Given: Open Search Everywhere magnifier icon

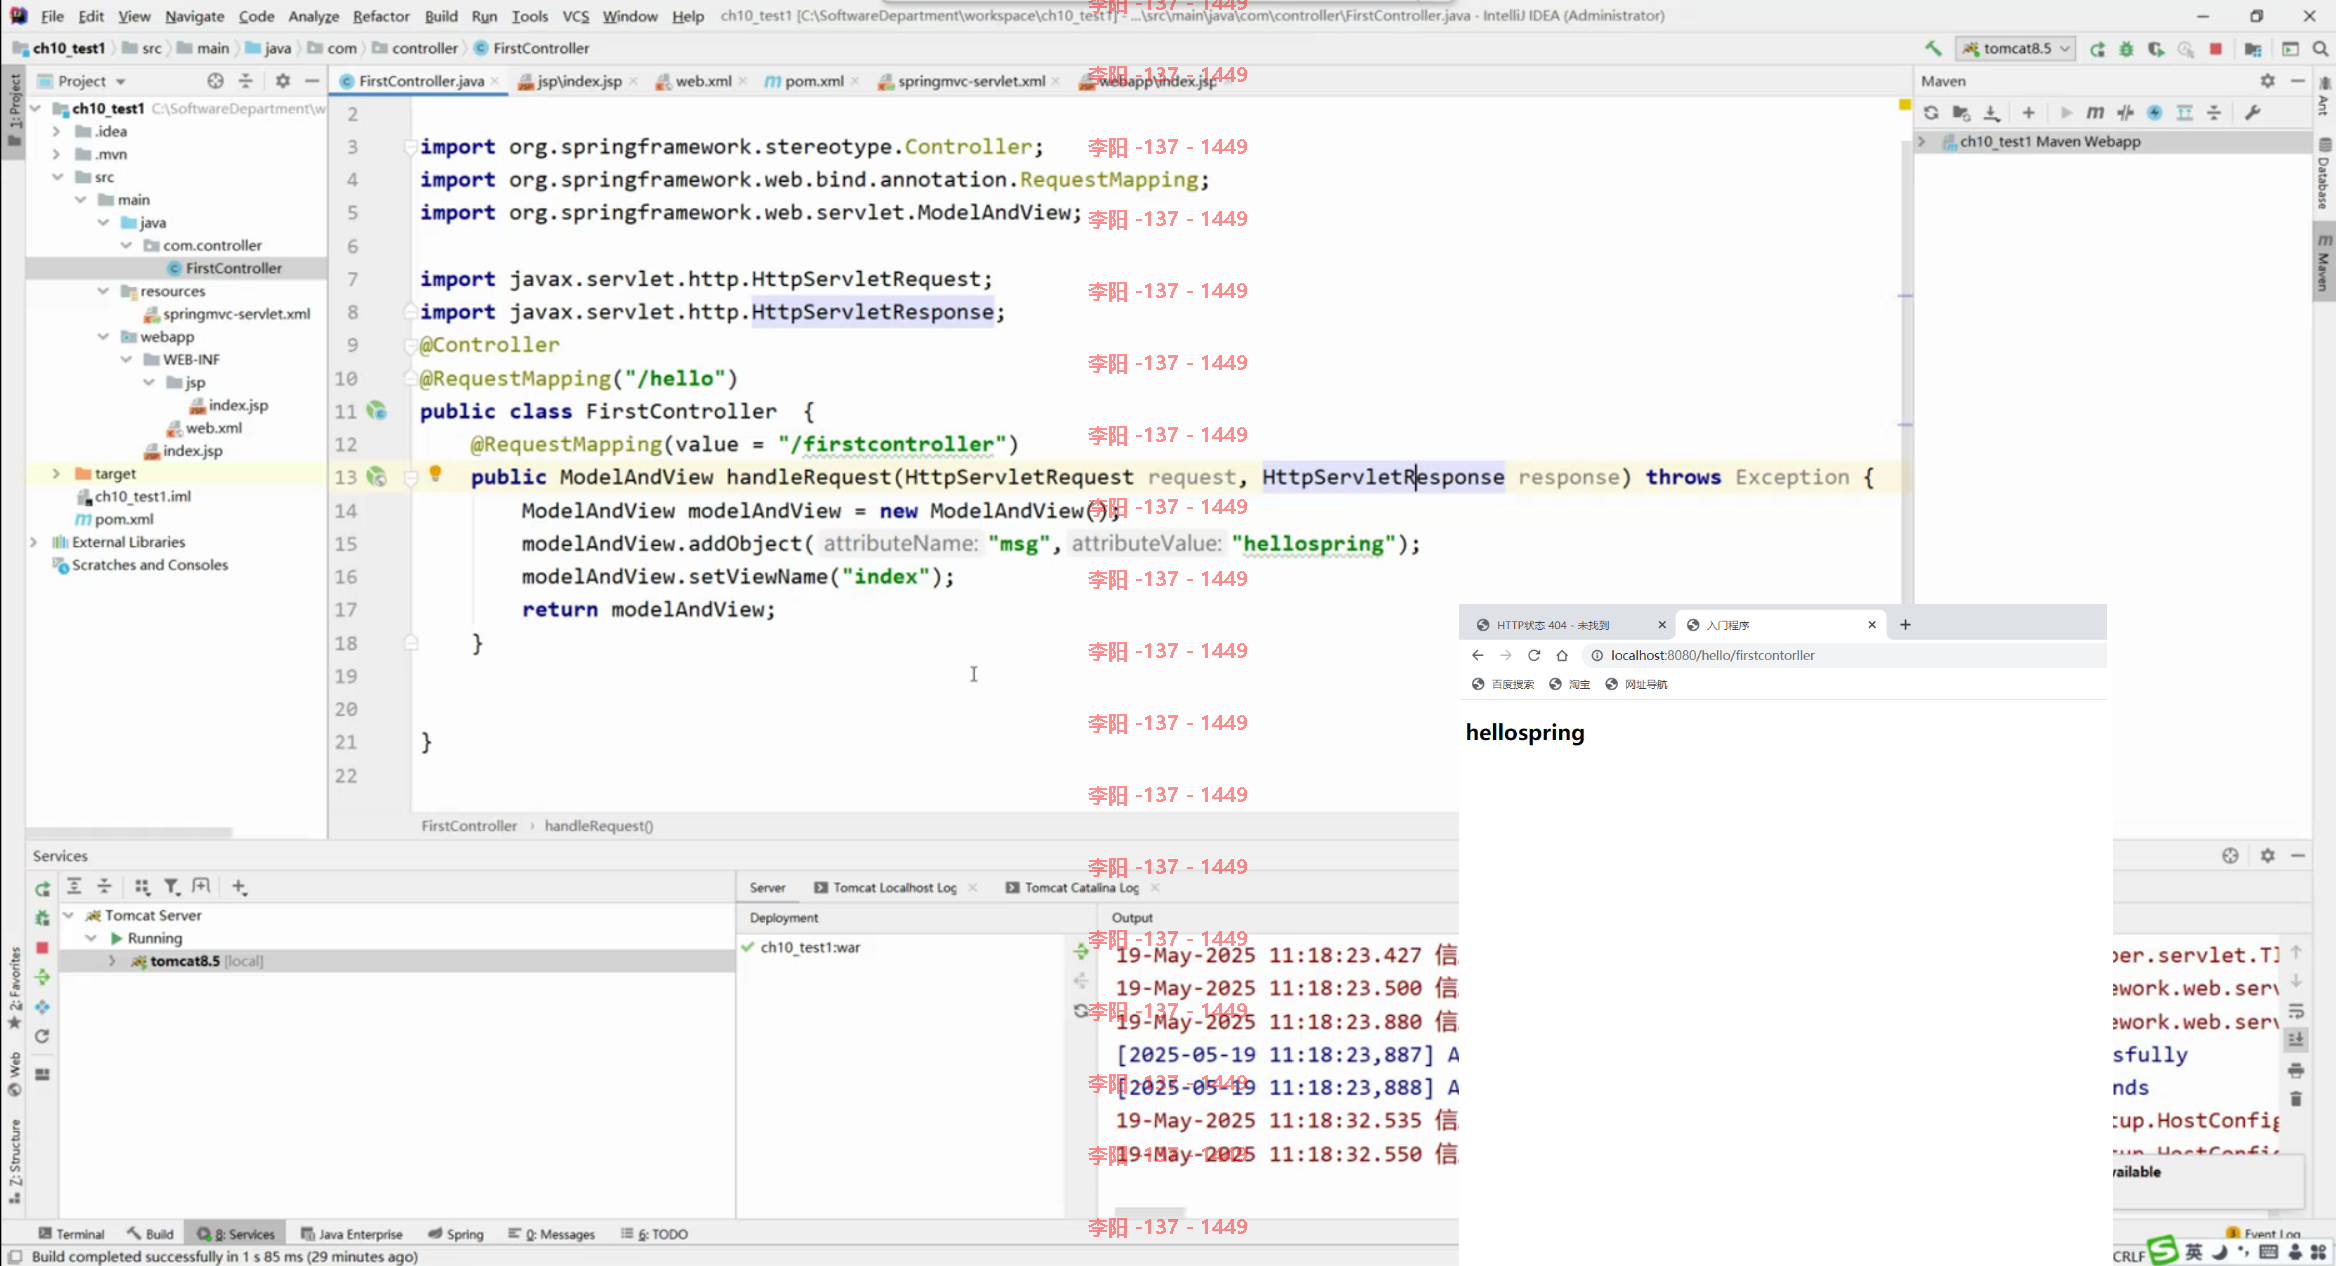Looking at the screenshot, I should tap(2320, 48).
